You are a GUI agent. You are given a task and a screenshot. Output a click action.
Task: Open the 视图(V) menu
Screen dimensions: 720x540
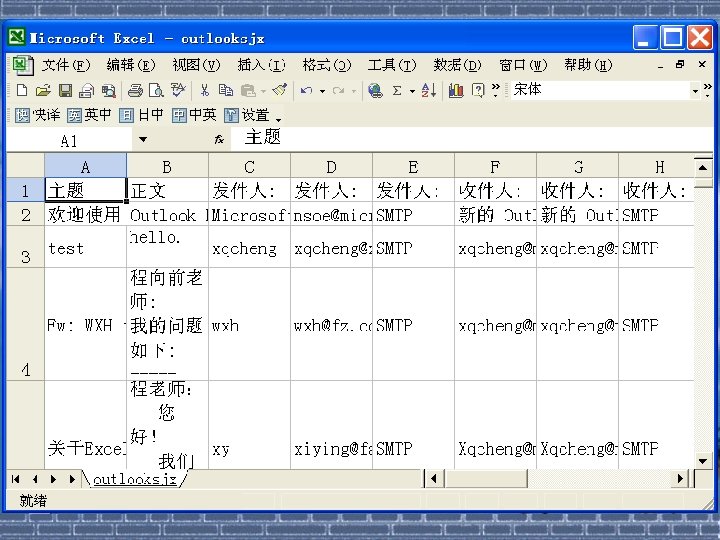pyautogui.click(x=196, y=65)
